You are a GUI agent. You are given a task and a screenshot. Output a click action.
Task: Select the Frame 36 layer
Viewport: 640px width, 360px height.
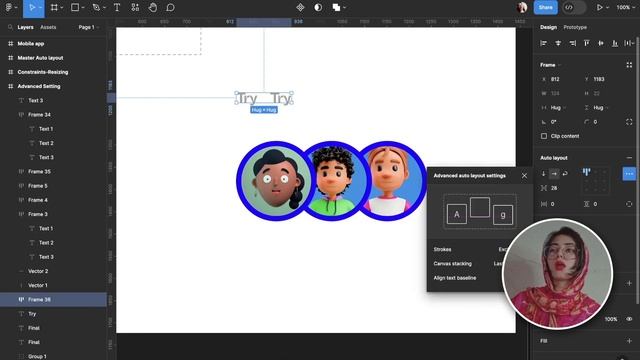[53, 300]
